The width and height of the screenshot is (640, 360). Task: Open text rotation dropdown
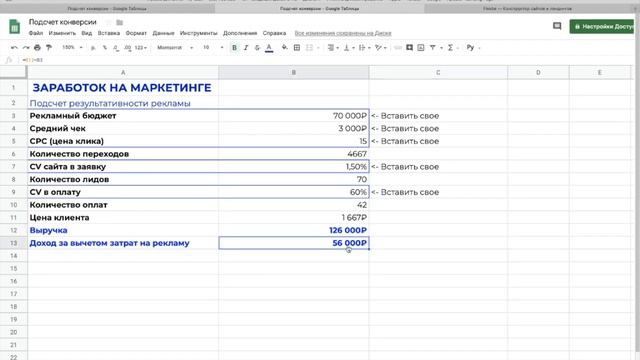coord(380,48)
